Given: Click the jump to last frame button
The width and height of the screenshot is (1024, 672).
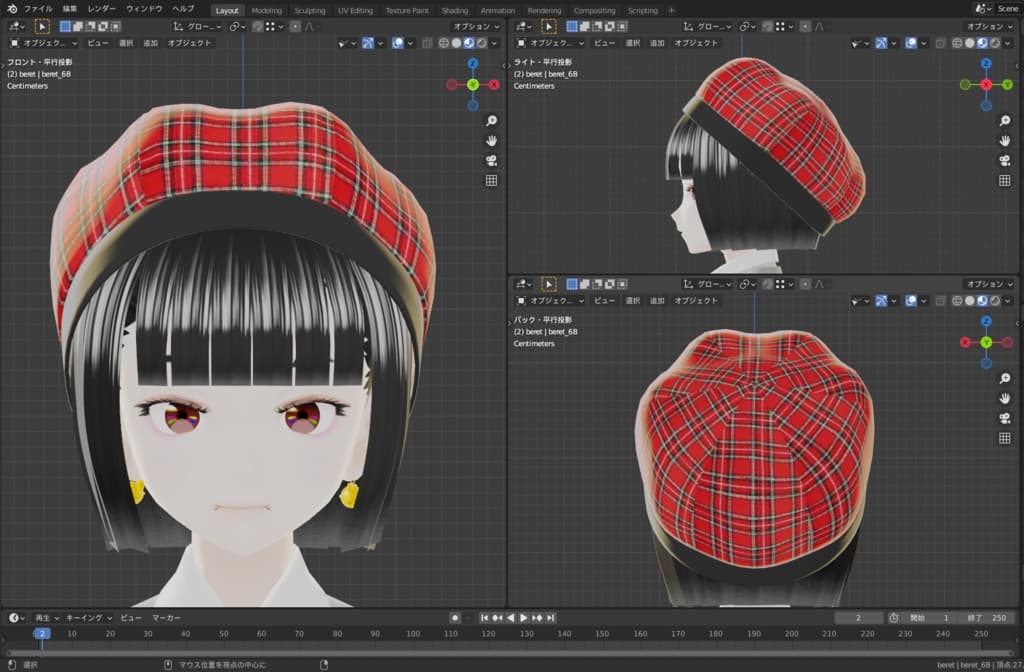Looking at the screenshot, I should pos(550,618).
